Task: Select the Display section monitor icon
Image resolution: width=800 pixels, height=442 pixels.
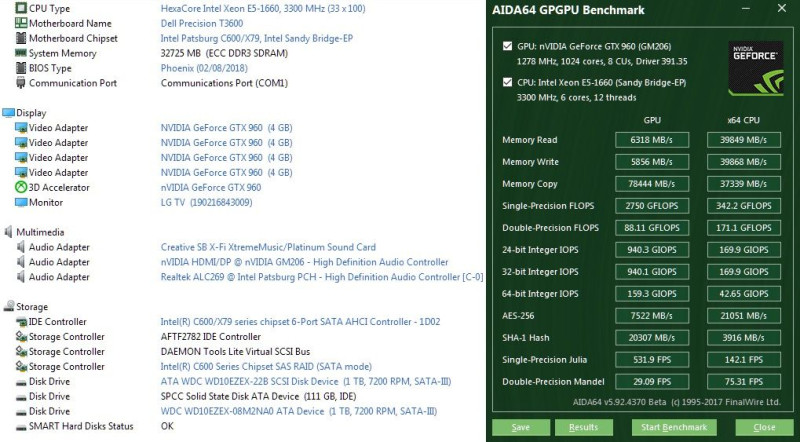Action: tap(8, 113)
